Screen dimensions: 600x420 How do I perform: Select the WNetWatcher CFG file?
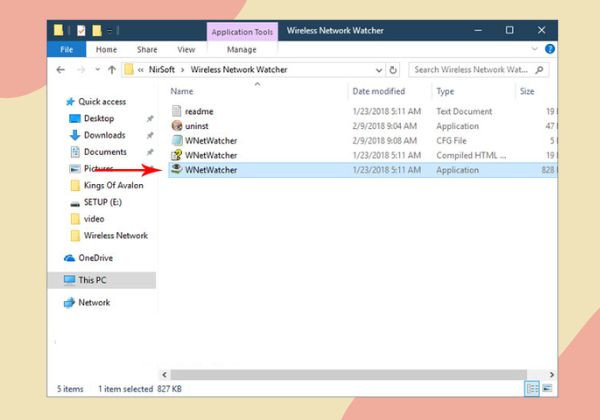pos(362,140)
